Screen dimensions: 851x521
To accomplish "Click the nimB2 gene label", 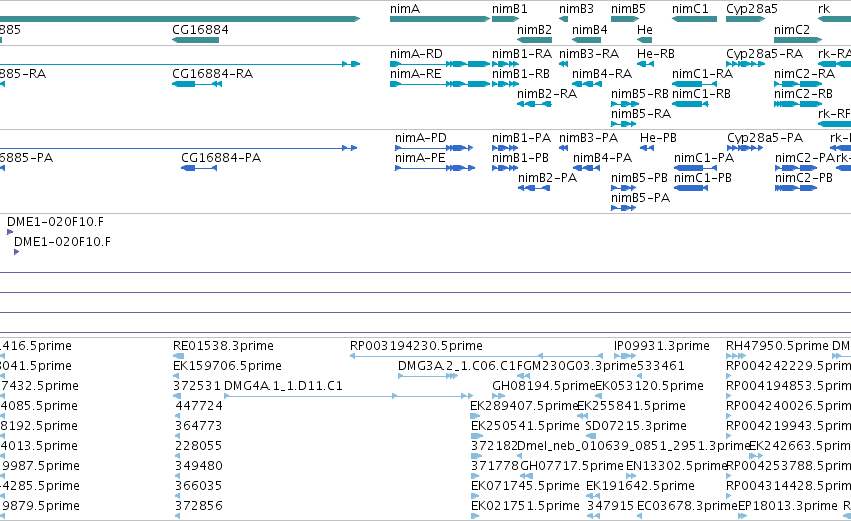I will (x=535, y=29).
